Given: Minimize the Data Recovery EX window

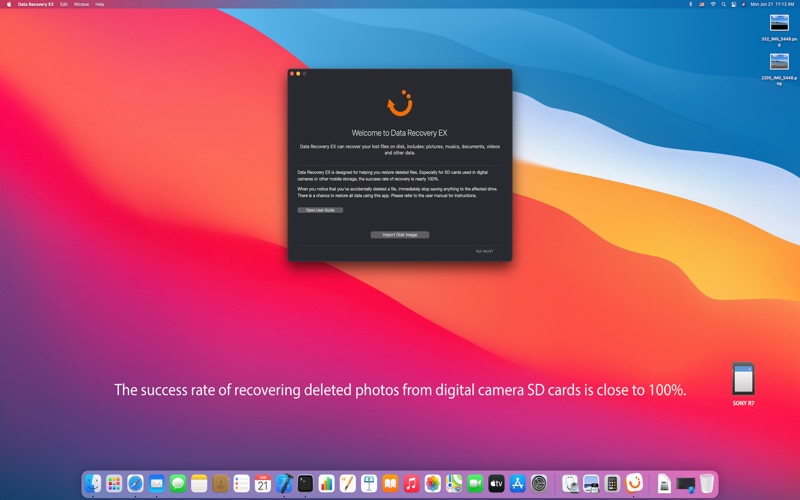Looking at the screenshot, I should click(x=298, y=74).
